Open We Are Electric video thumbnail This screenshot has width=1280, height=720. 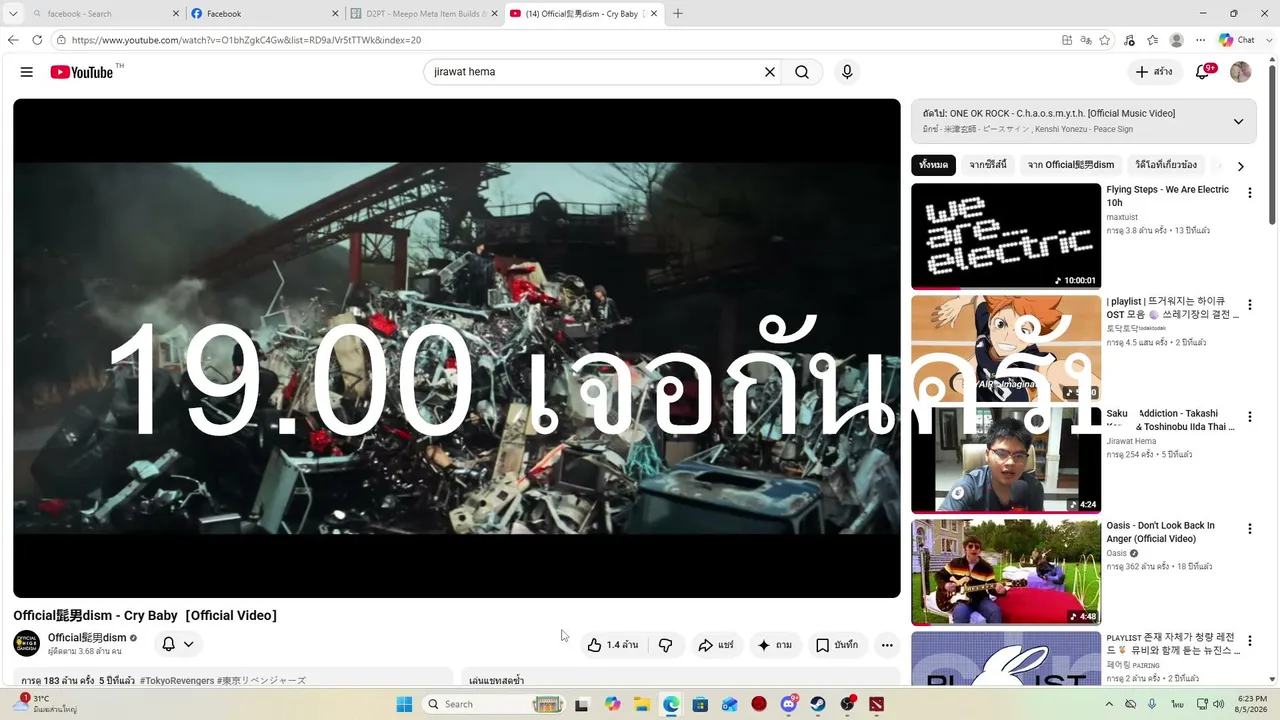pyautogui.click(x=1005, y=236)
